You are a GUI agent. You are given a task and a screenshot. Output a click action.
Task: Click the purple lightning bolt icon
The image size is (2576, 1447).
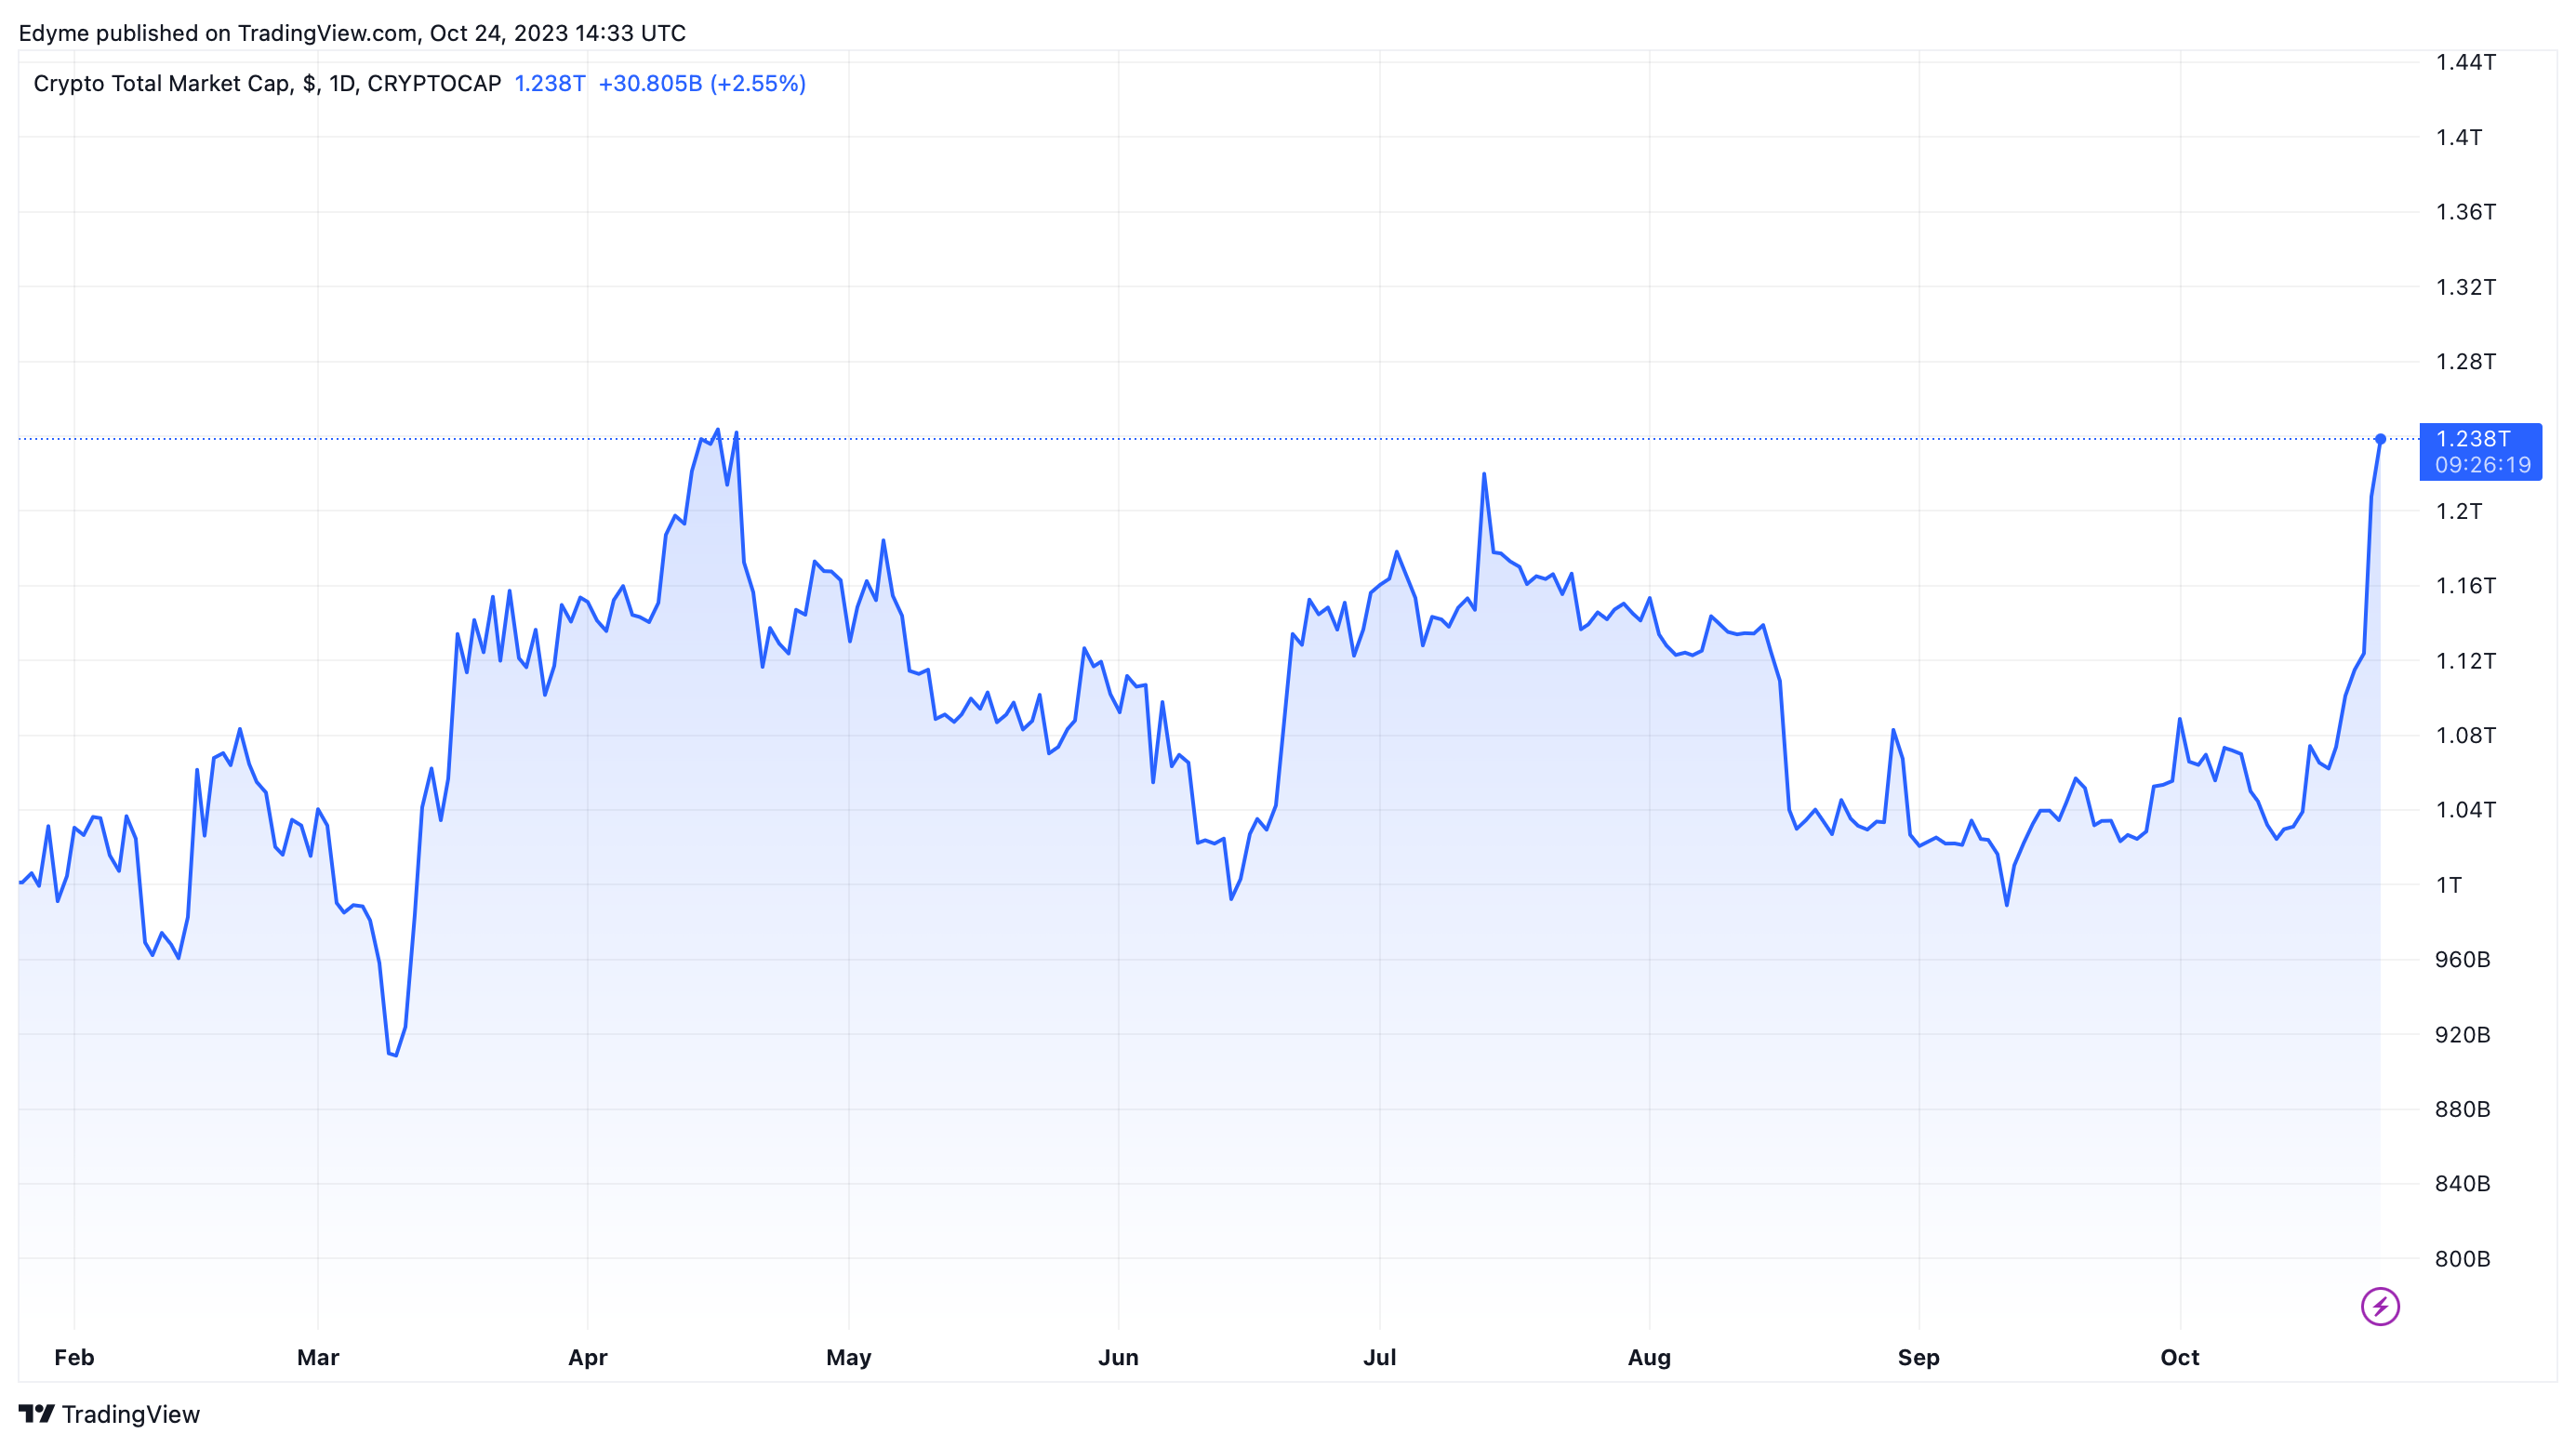tap(2379, 1306)
